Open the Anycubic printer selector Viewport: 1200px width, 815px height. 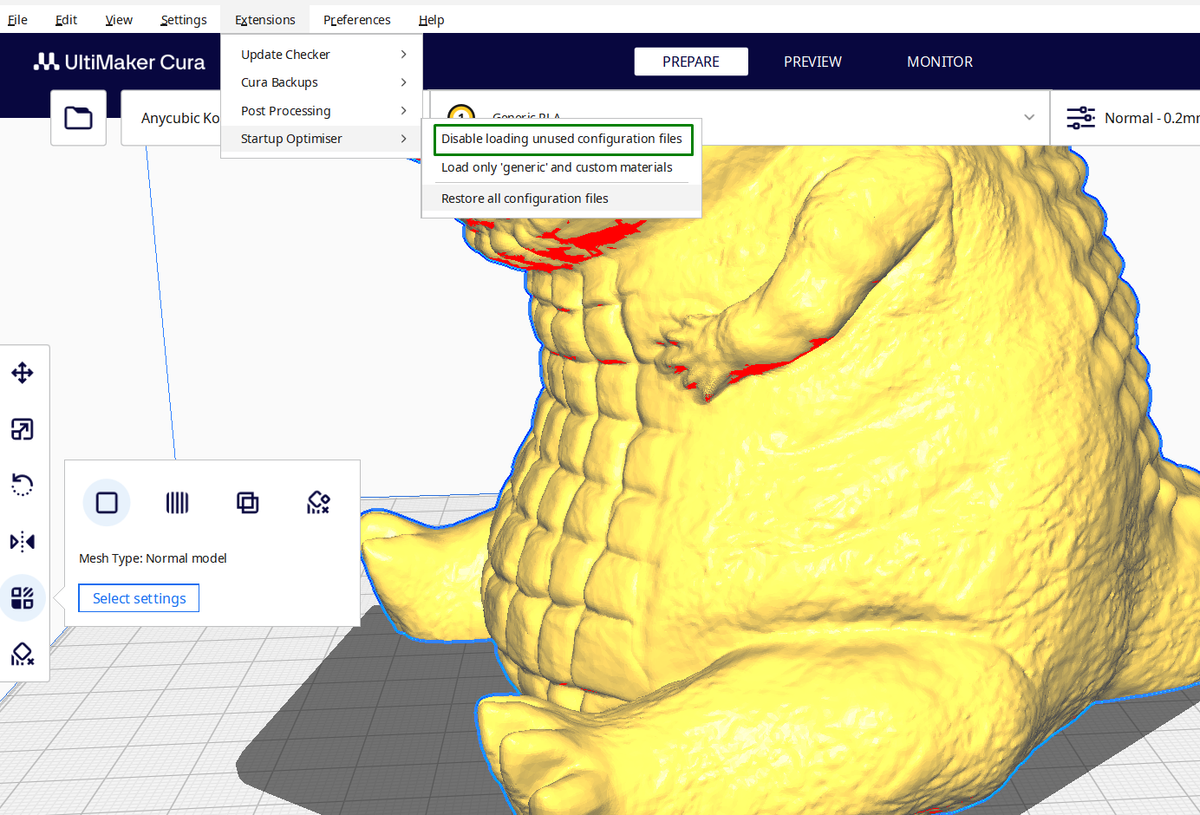point(172,118)
